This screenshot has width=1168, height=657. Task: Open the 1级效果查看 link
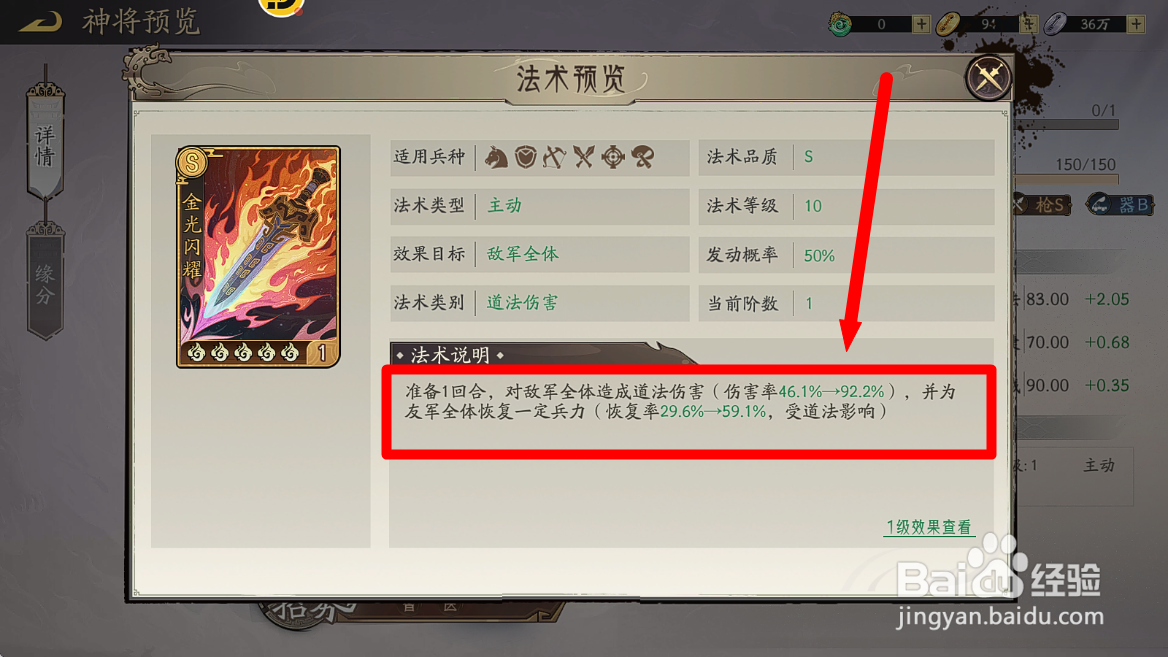click(928, 527)
